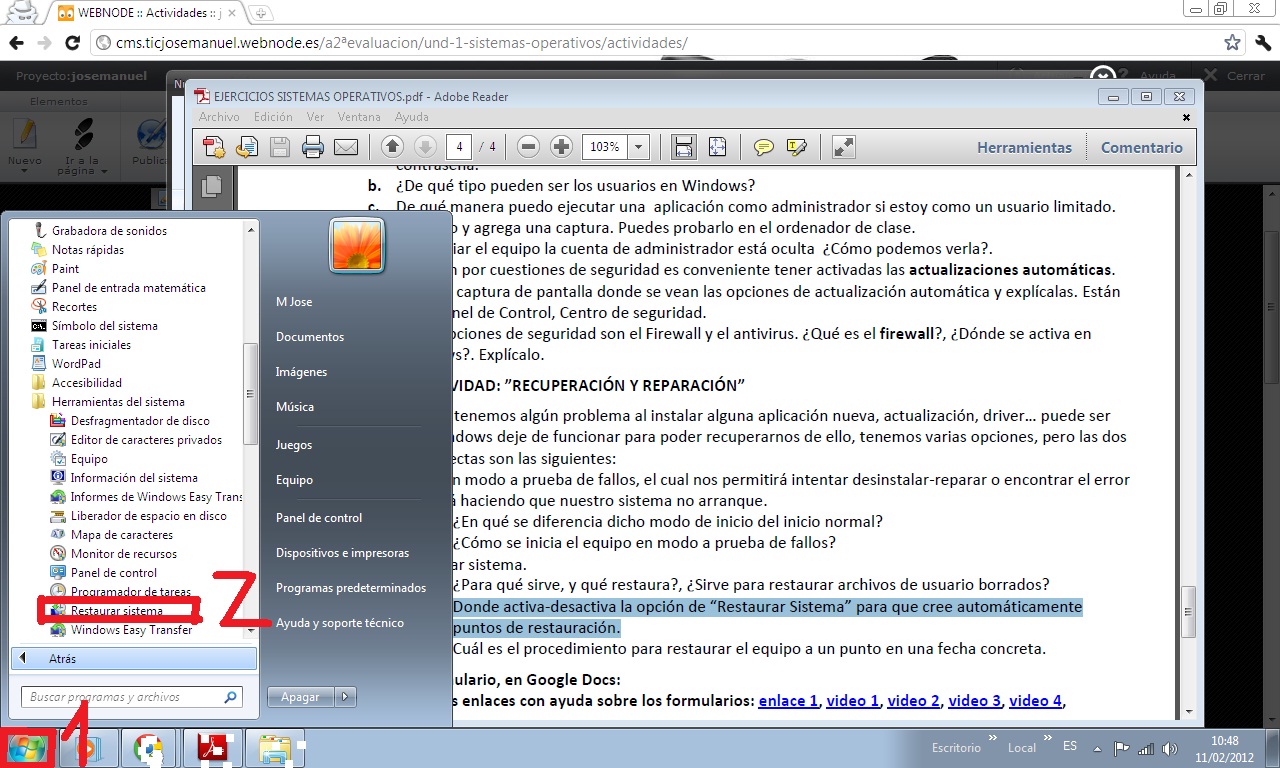Open the browser wrench settings menu

click(1262, 43)
